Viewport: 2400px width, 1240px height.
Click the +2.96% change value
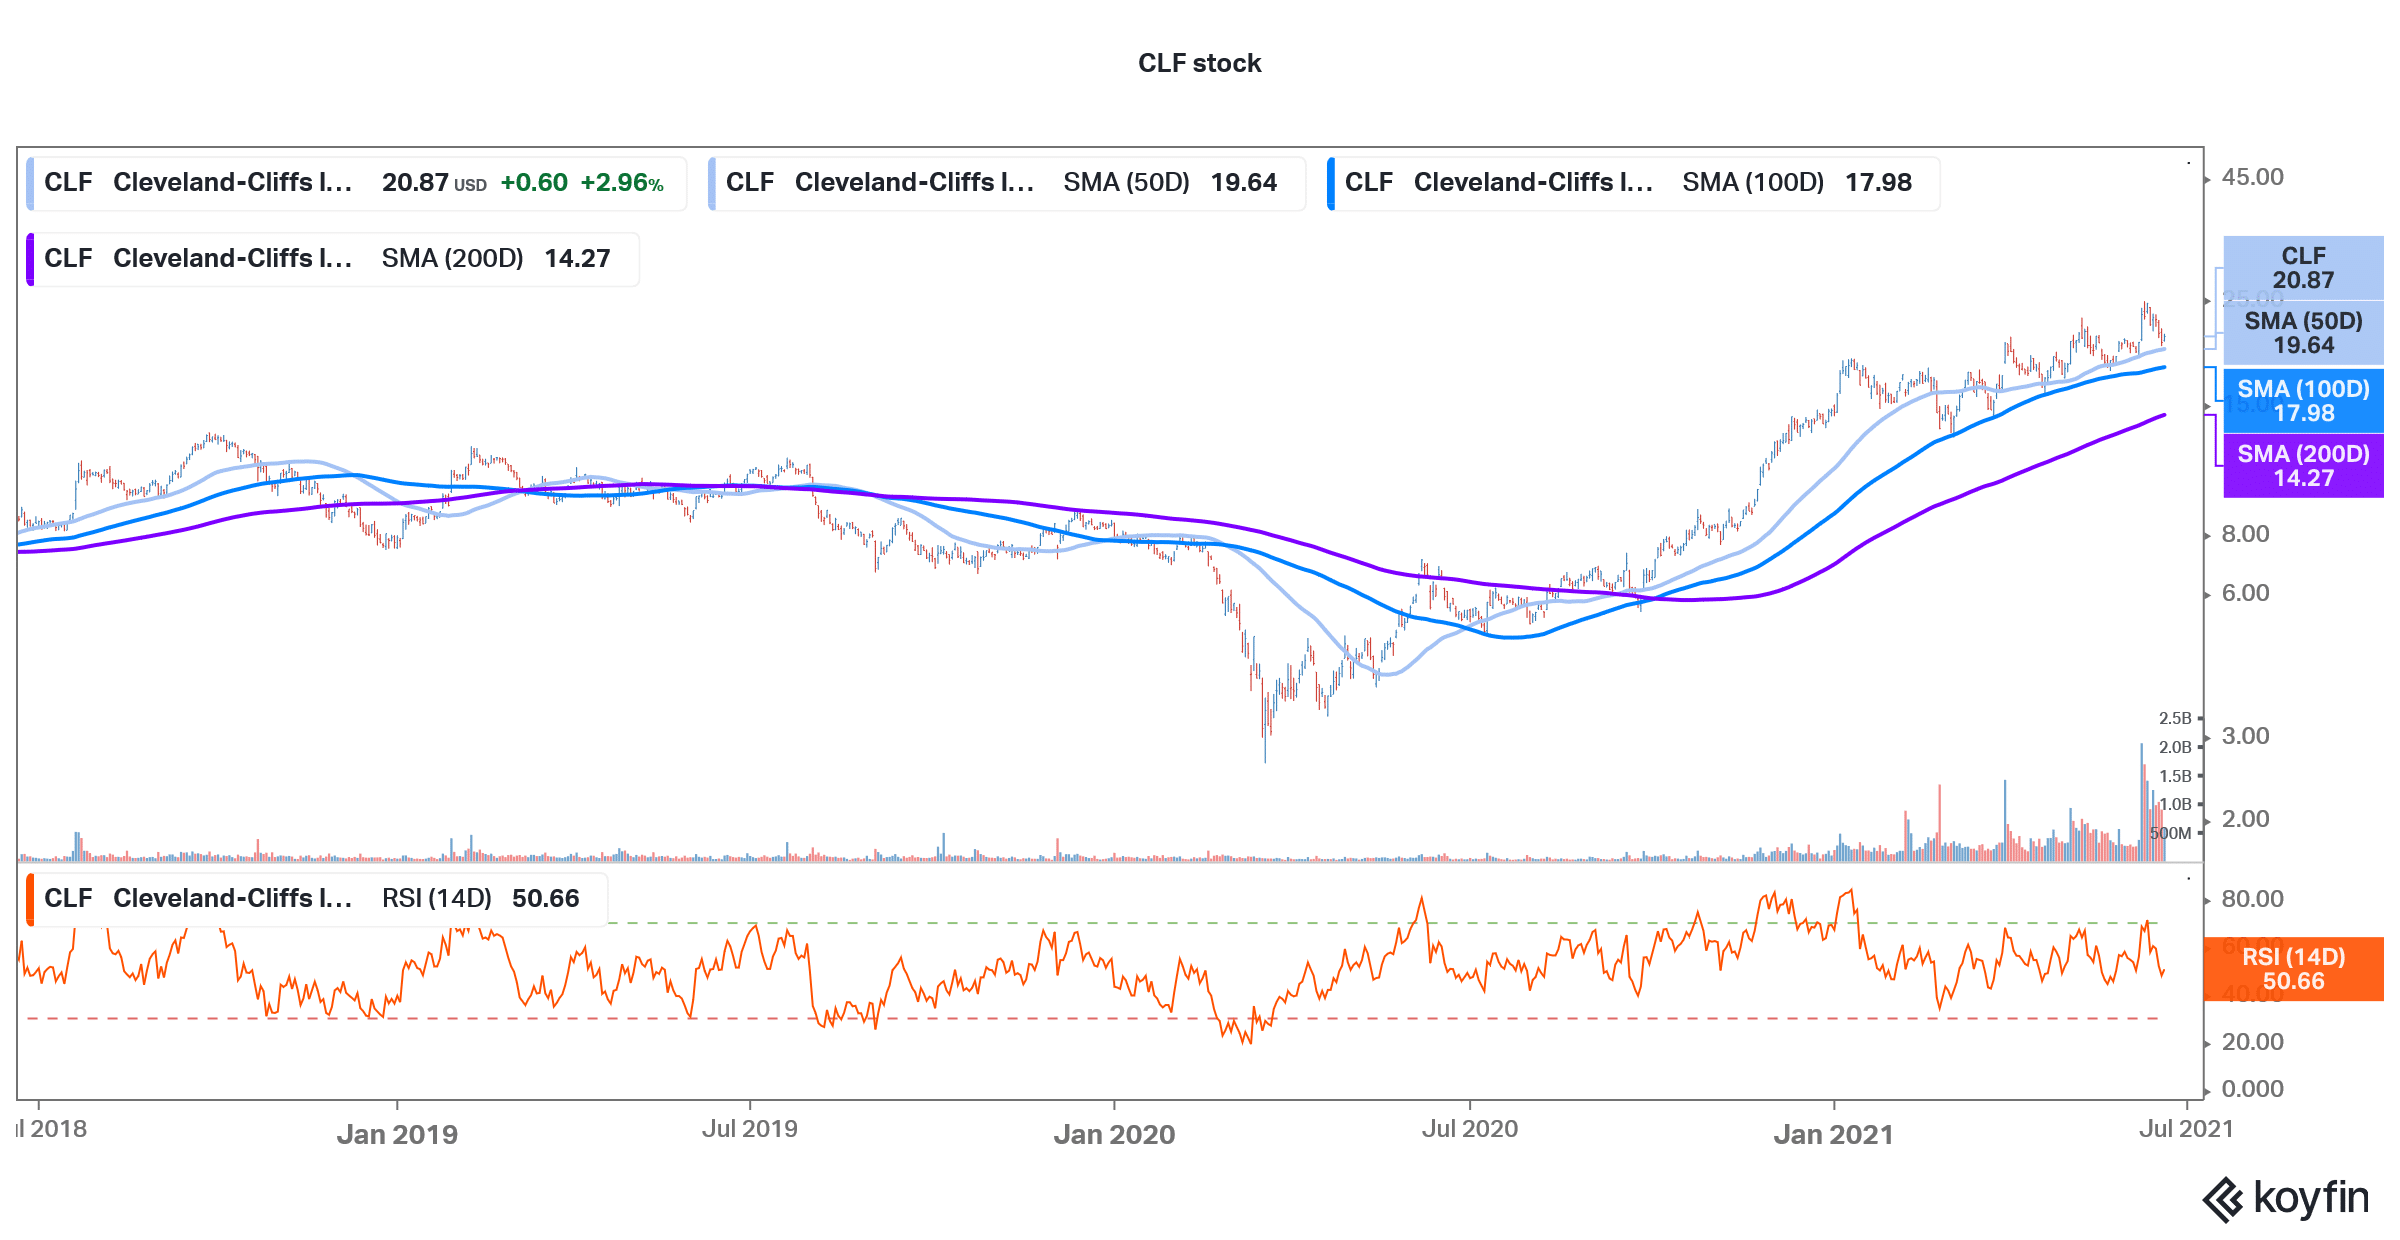click(x=622, y=183)
